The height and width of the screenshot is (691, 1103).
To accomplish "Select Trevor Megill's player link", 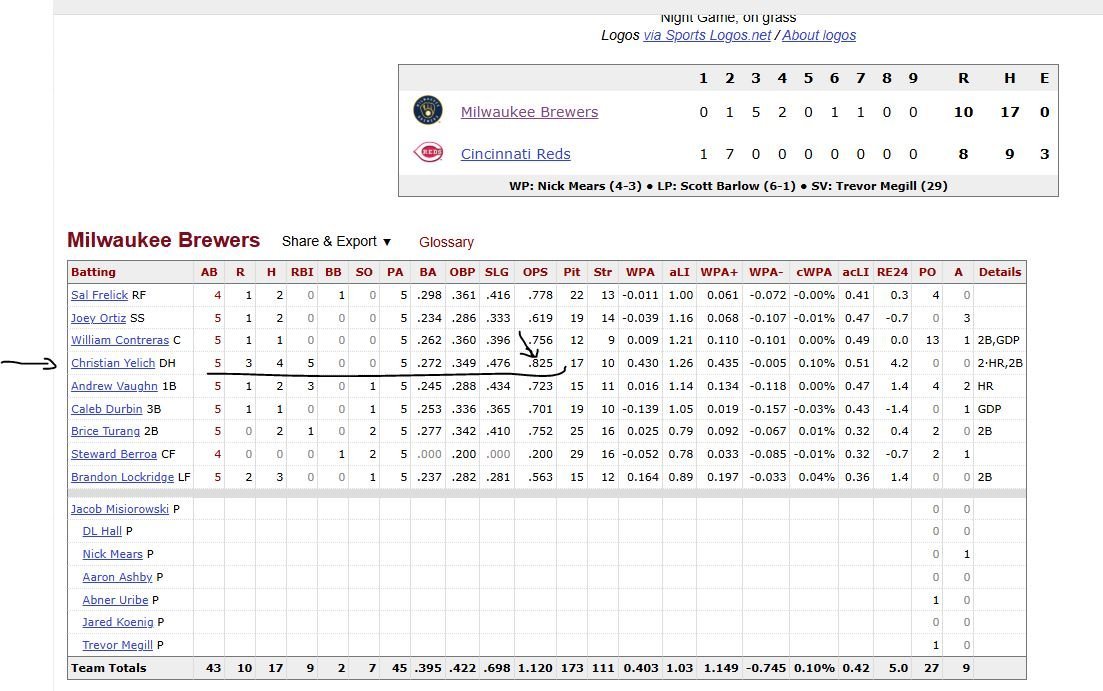I will 117,645.
